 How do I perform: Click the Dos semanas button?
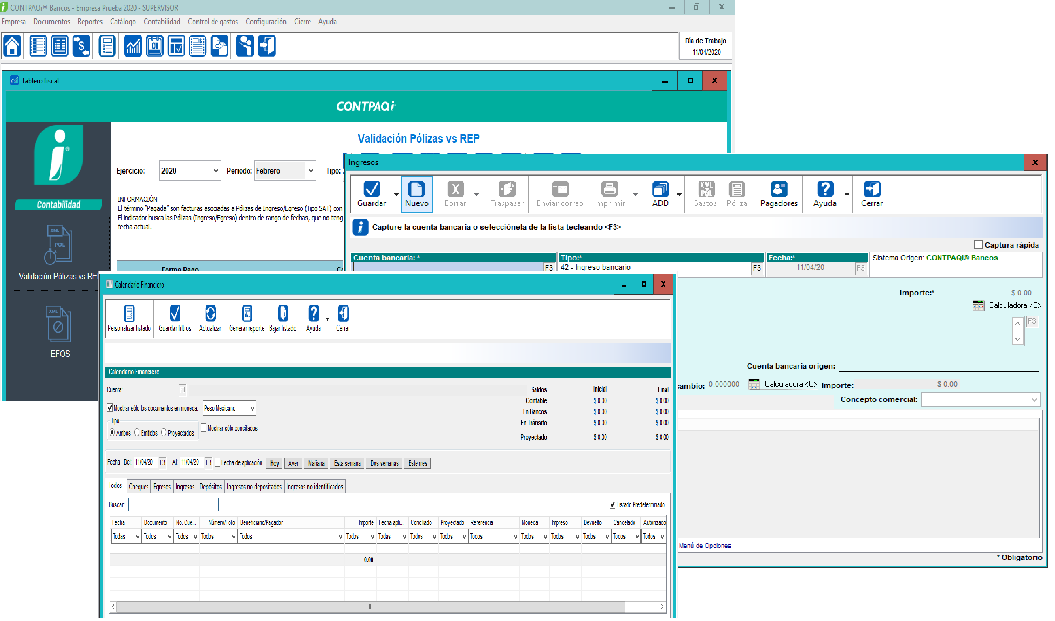tap(384, 464)
